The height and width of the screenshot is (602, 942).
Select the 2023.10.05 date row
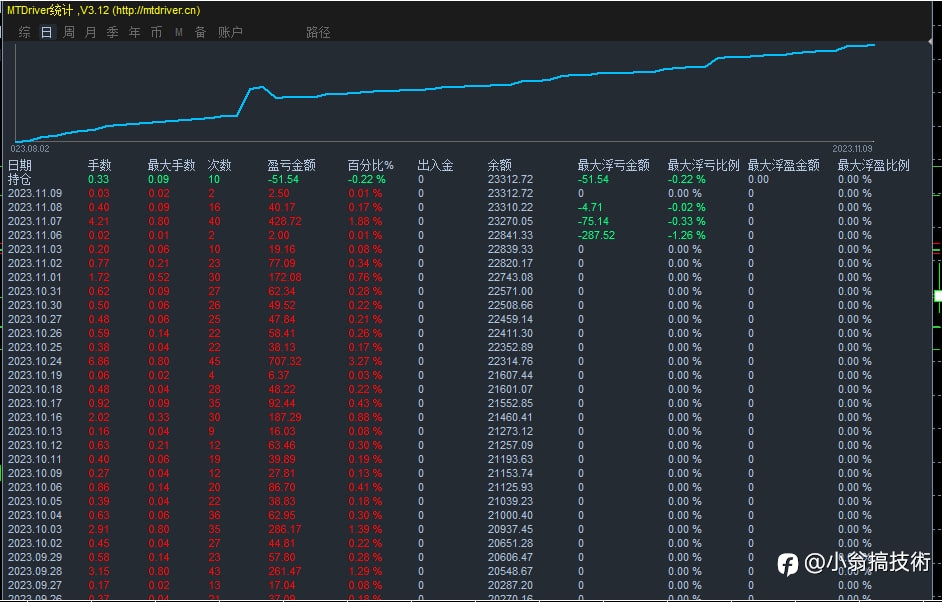tap(35, 501)
